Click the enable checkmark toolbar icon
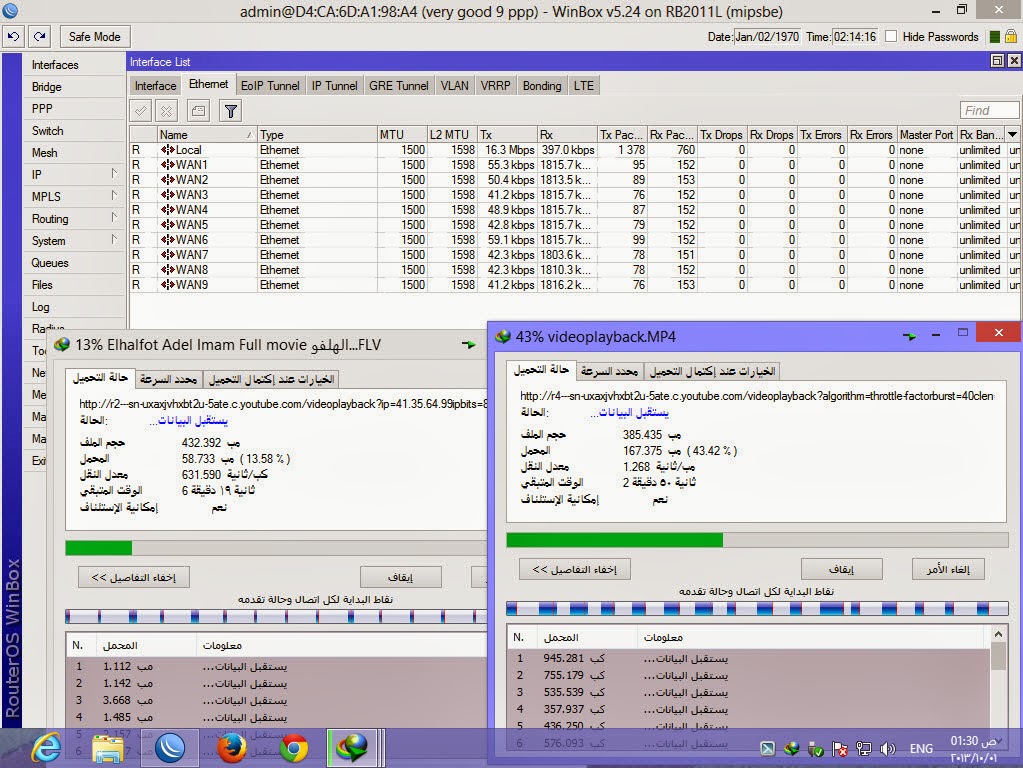 tap(140, 111)
